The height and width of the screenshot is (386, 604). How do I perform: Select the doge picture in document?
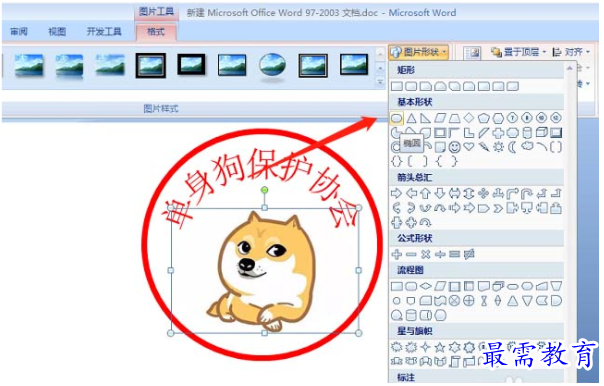tap(265, 270)
